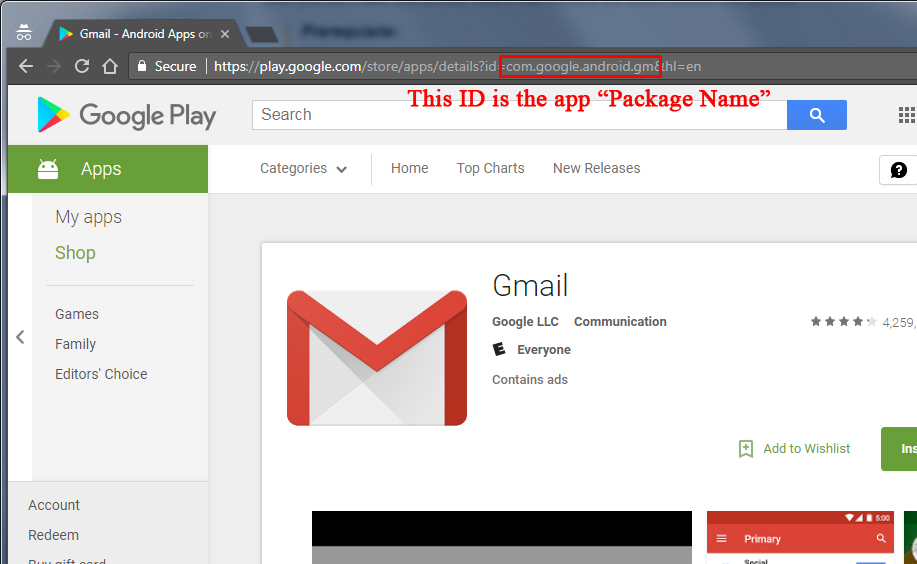Screen dimensions: 917x564
Task: Click the Redeem link
Action: coord(53,535)
